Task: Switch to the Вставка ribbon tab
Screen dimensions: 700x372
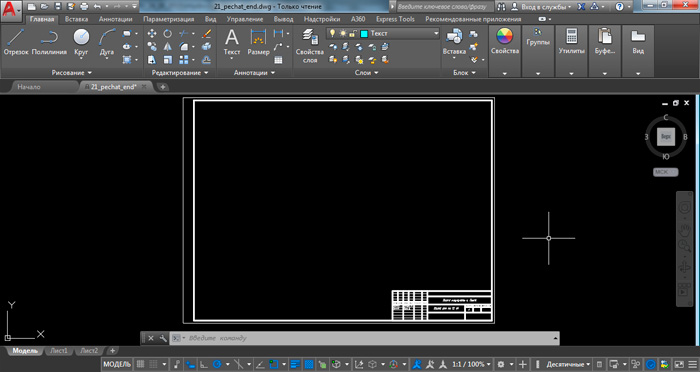Action: tap(76, 19)
